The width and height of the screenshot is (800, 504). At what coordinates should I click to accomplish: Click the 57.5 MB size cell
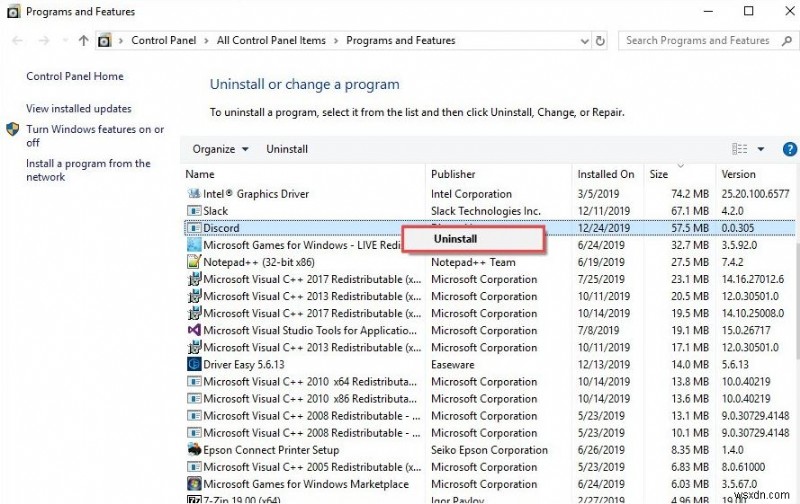point(690,228)
